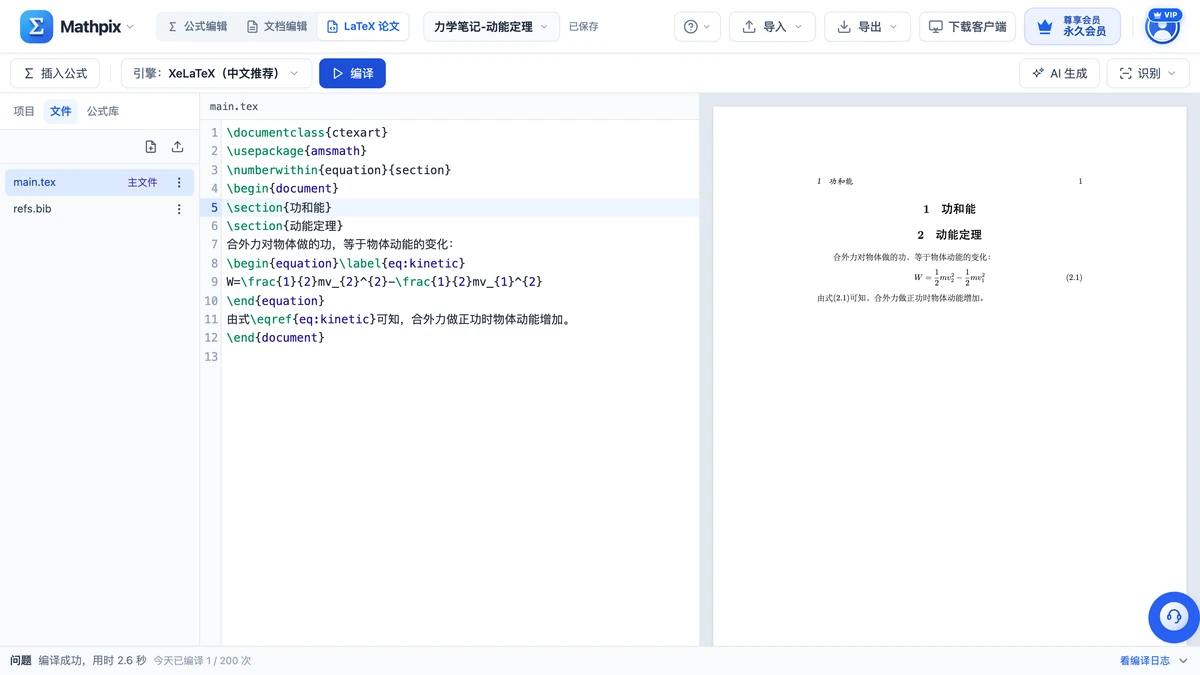
Task: Click the \end{document} line
Action: click(x=276, y=338)
